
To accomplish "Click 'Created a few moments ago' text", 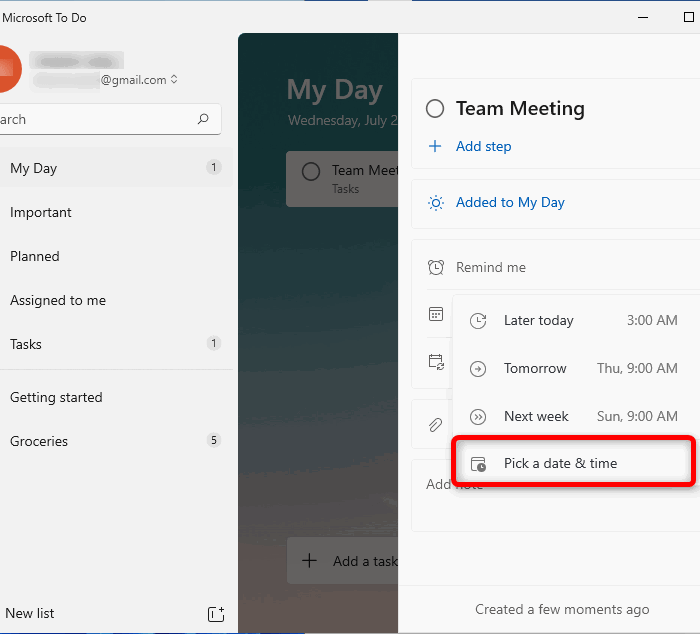I will (x=562, y=609).
